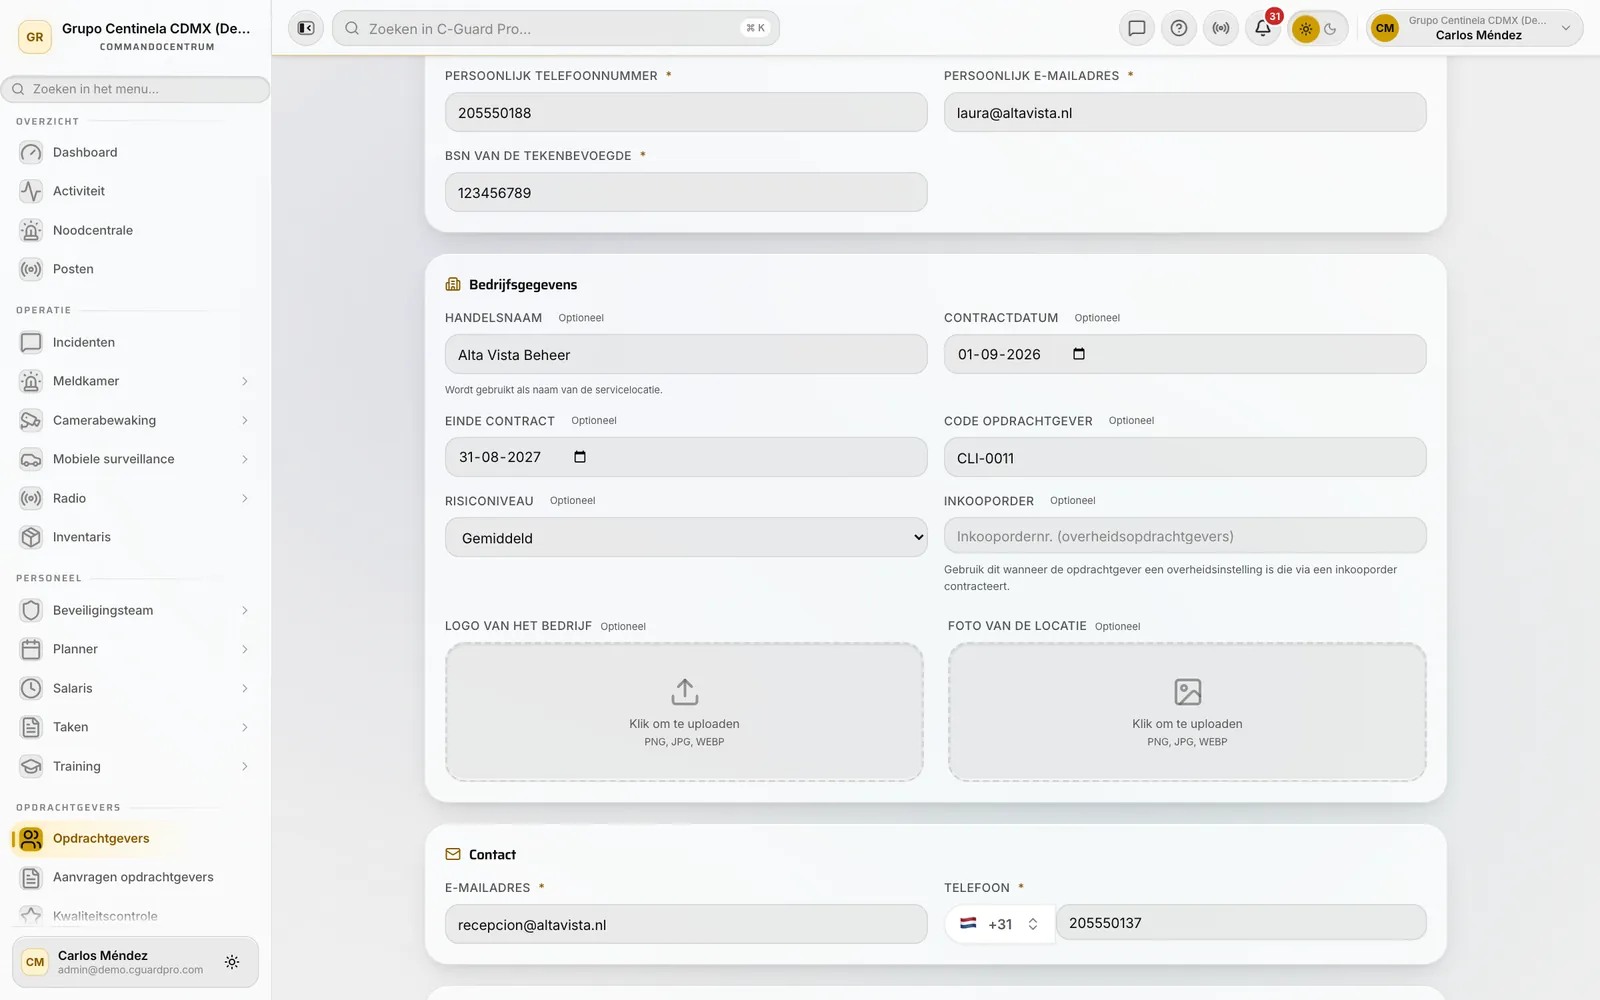Open the Einde contract calendar picker icon
Viewport: 1600px width, 1000px height.
580,457
